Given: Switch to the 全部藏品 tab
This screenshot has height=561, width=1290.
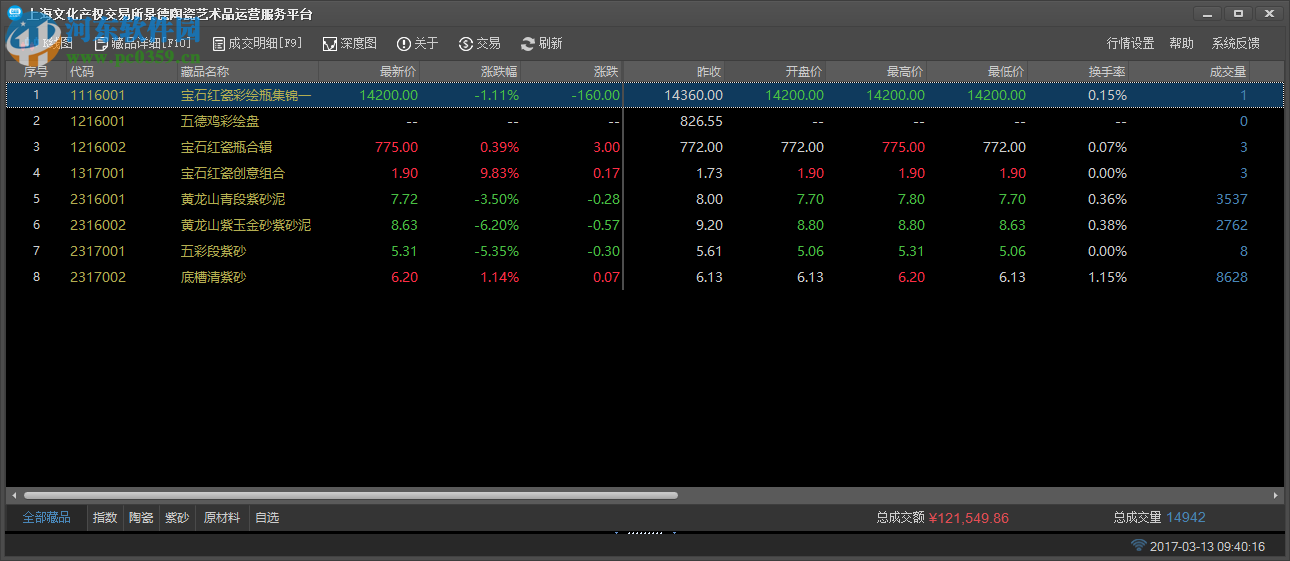Looking at the screenshot, I should tap(47, 518).
